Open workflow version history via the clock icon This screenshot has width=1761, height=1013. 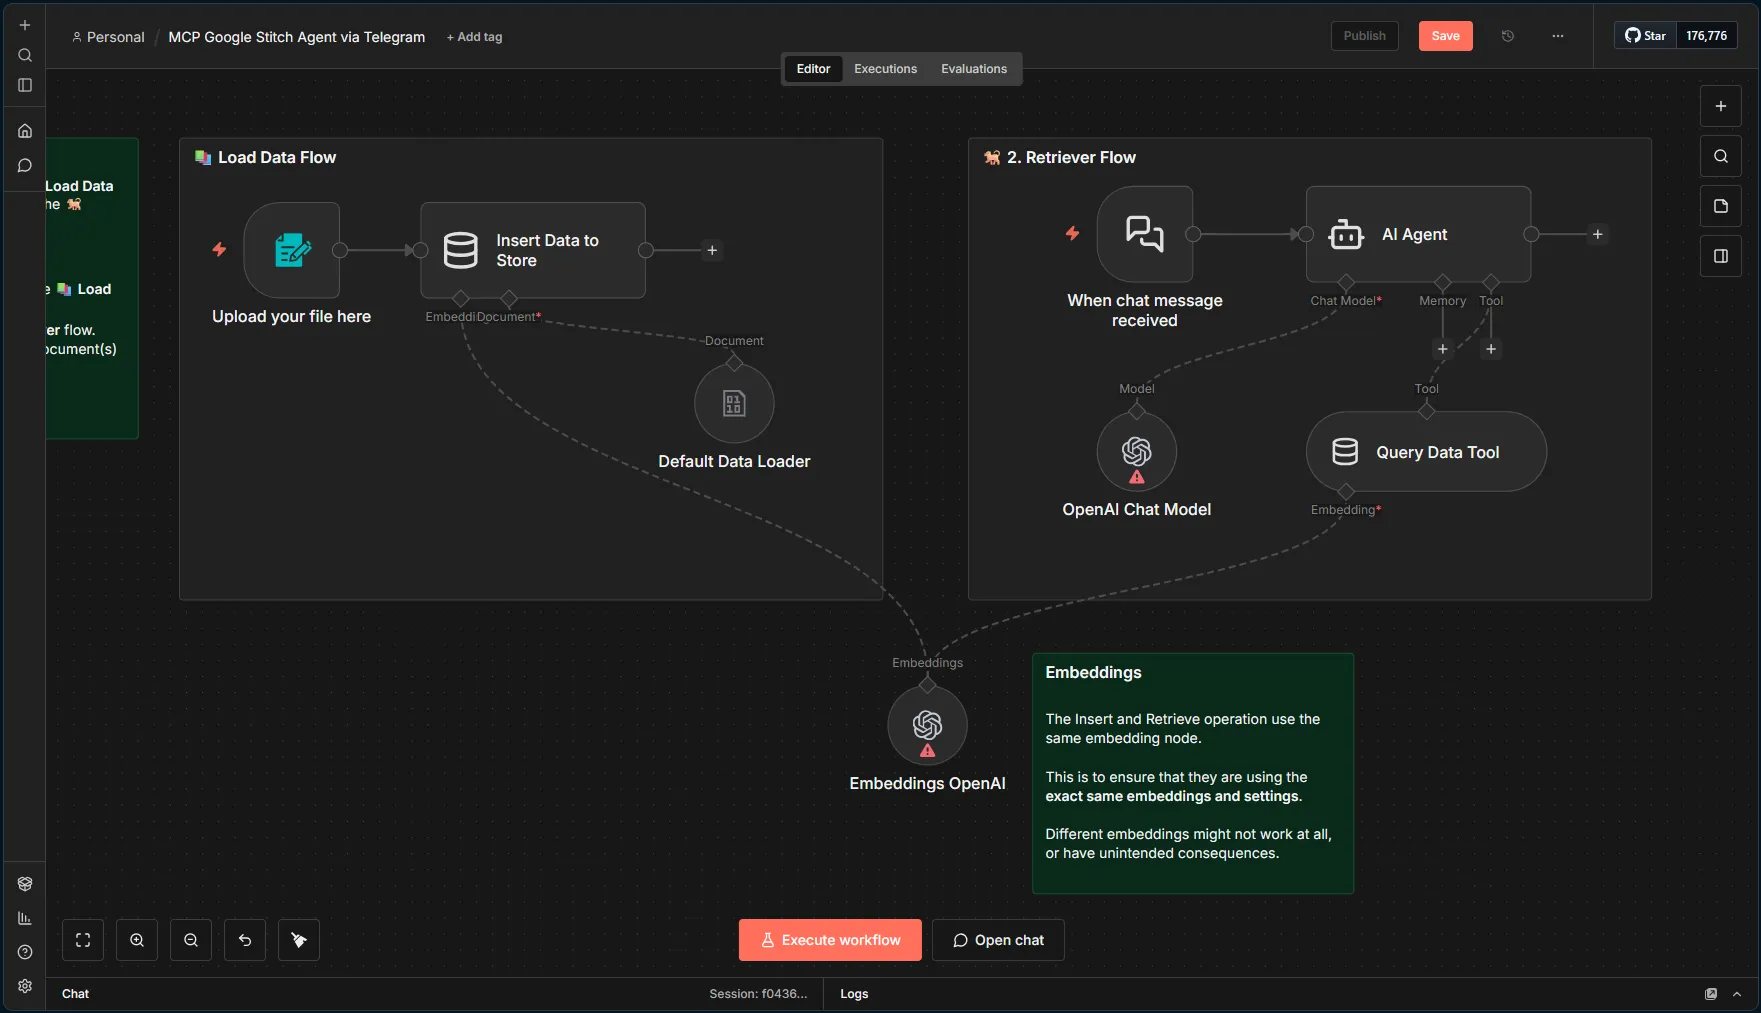1507,36
